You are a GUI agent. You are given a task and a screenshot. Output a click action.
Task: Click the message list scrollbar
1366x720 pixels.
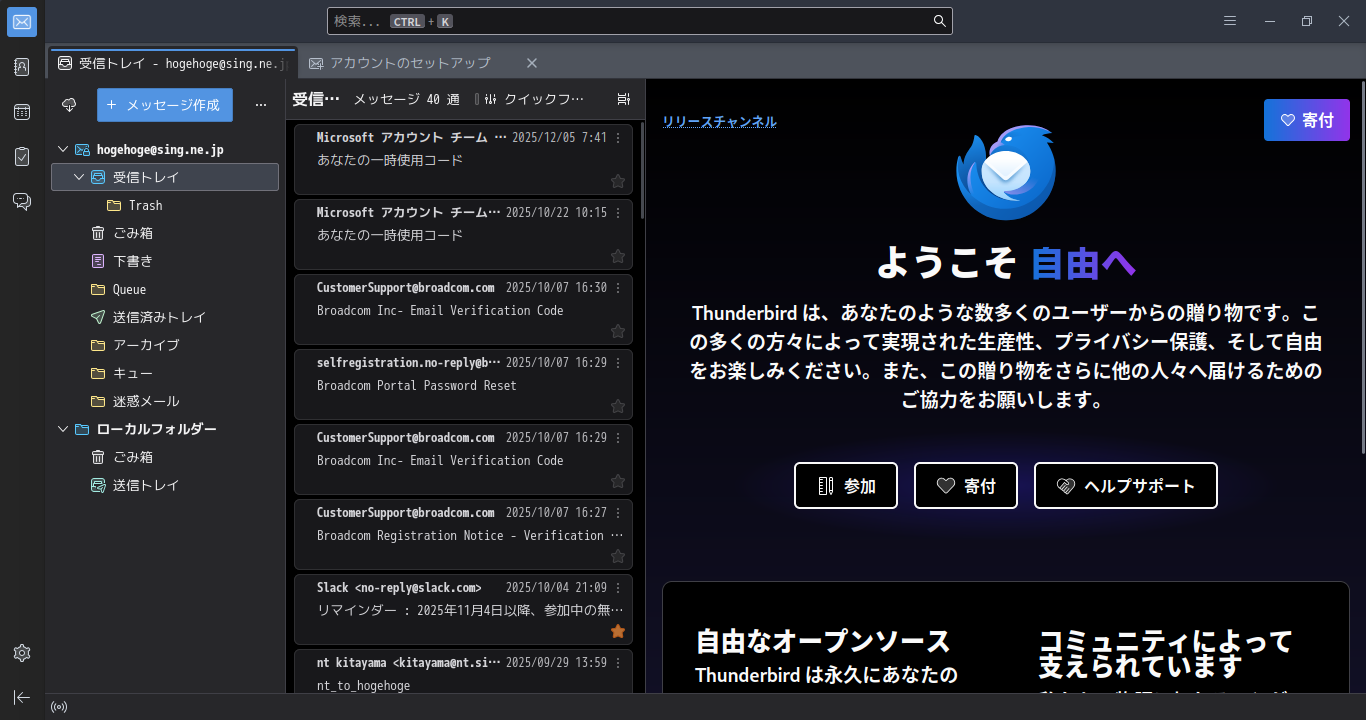click(642, 170)
